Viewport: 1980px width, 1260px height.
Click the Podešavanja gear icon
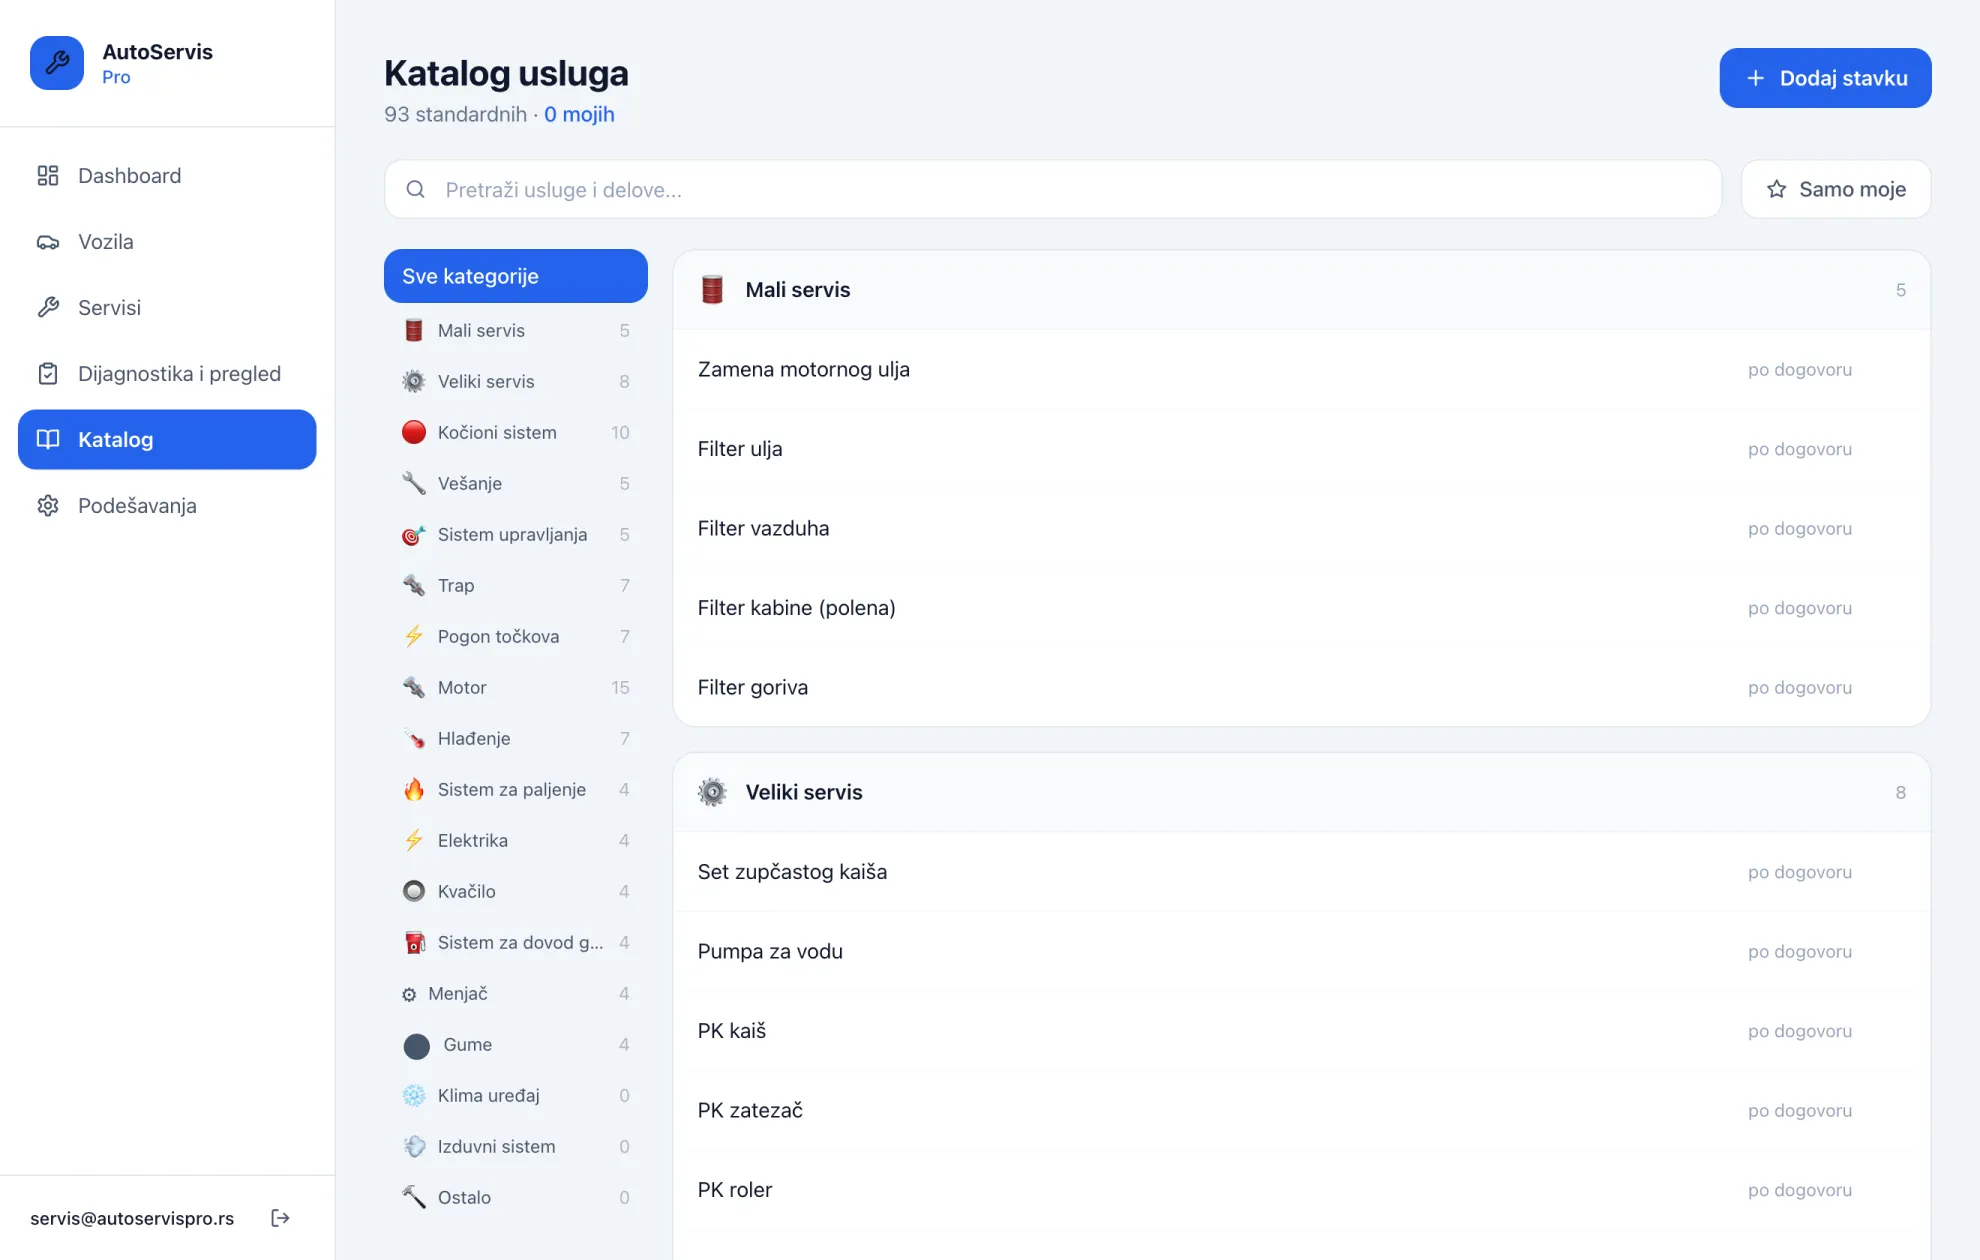click(x=48, y=506)
